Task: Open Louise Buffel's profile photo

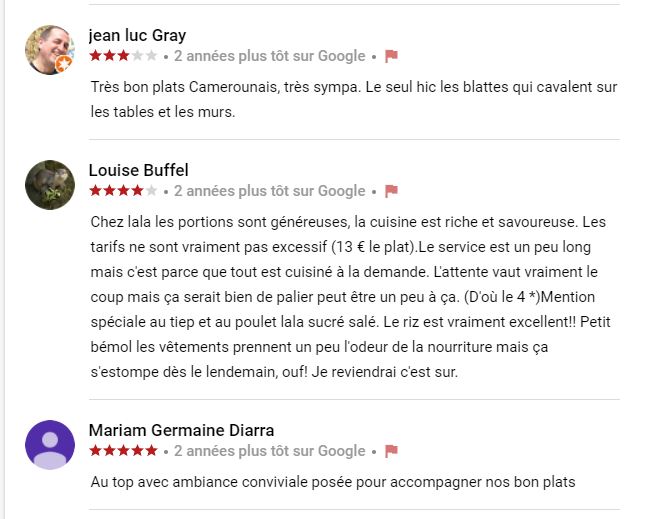Action: point(50,185)
